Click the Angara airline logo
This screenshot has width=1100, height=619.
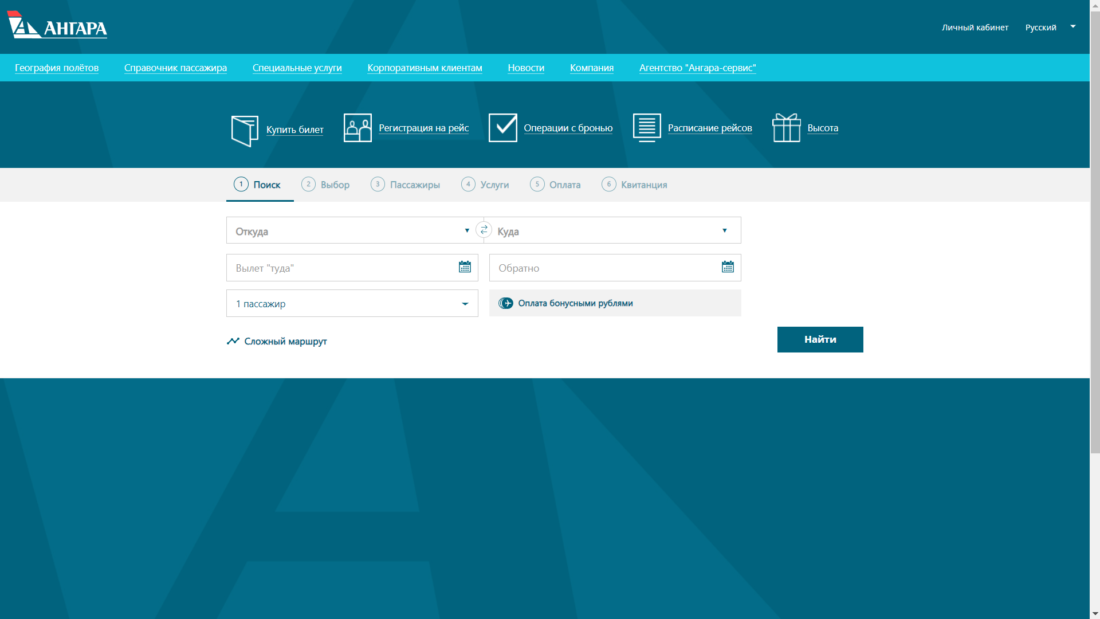tap(57, 26)
